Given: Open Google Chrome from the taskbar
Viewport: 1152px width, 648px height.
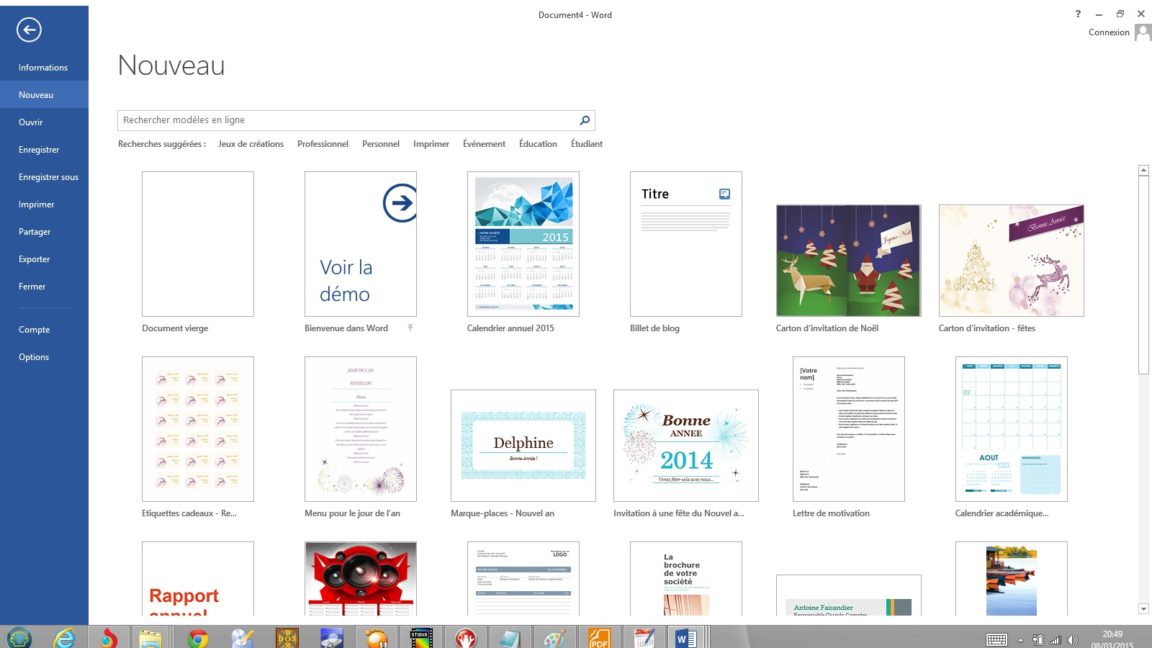Looking at the screenshot, I should click(197, 638).
